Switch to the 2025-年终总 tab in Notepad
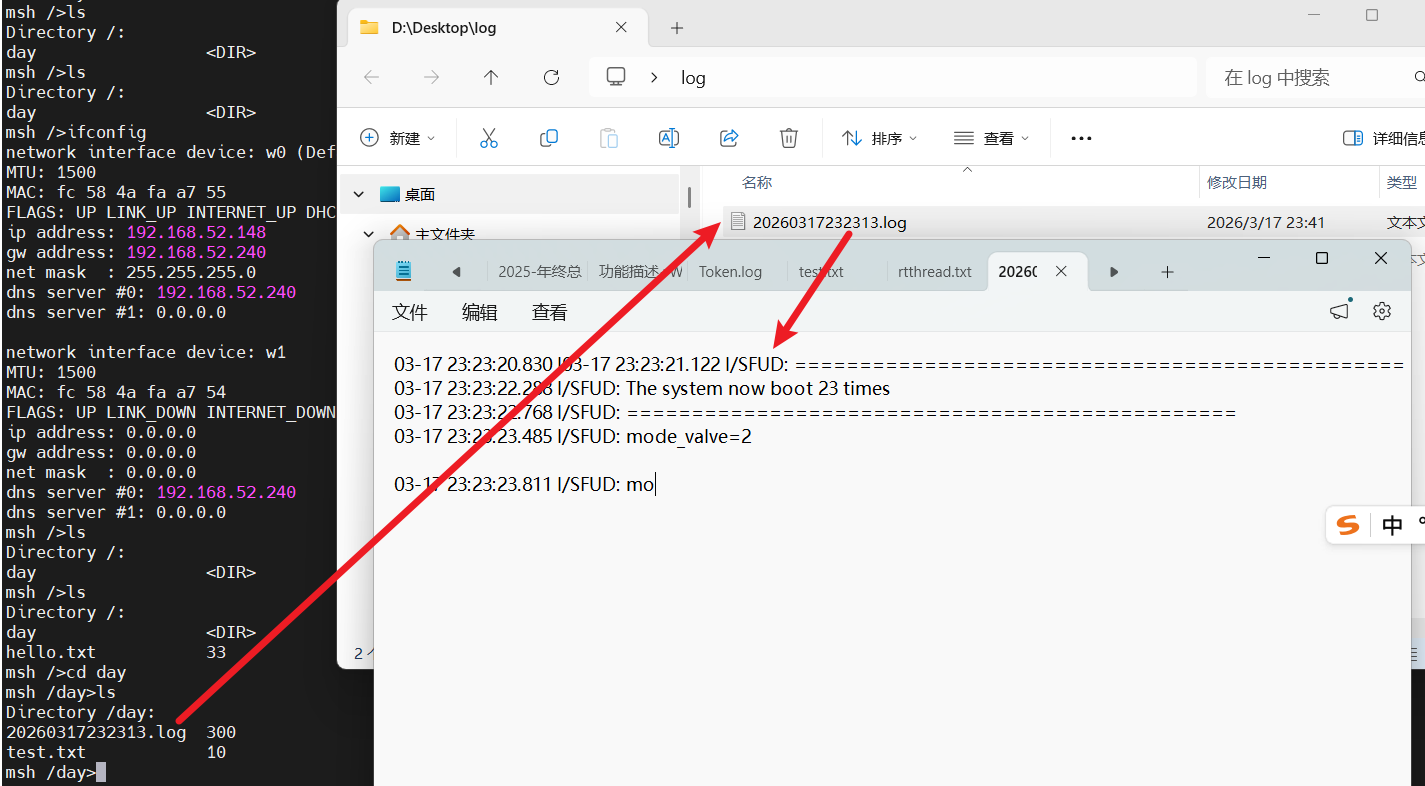This screenshot has height=786, width=1425. pos(539,271)
